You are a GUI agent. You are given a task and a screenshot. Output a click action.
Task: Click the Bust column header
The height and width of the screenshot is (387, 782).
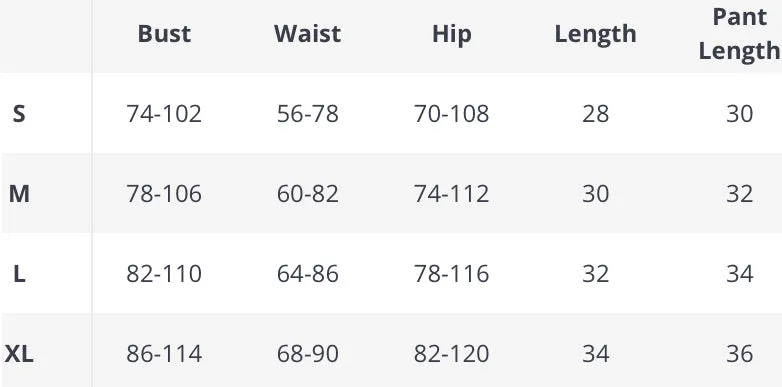point(164,34)
